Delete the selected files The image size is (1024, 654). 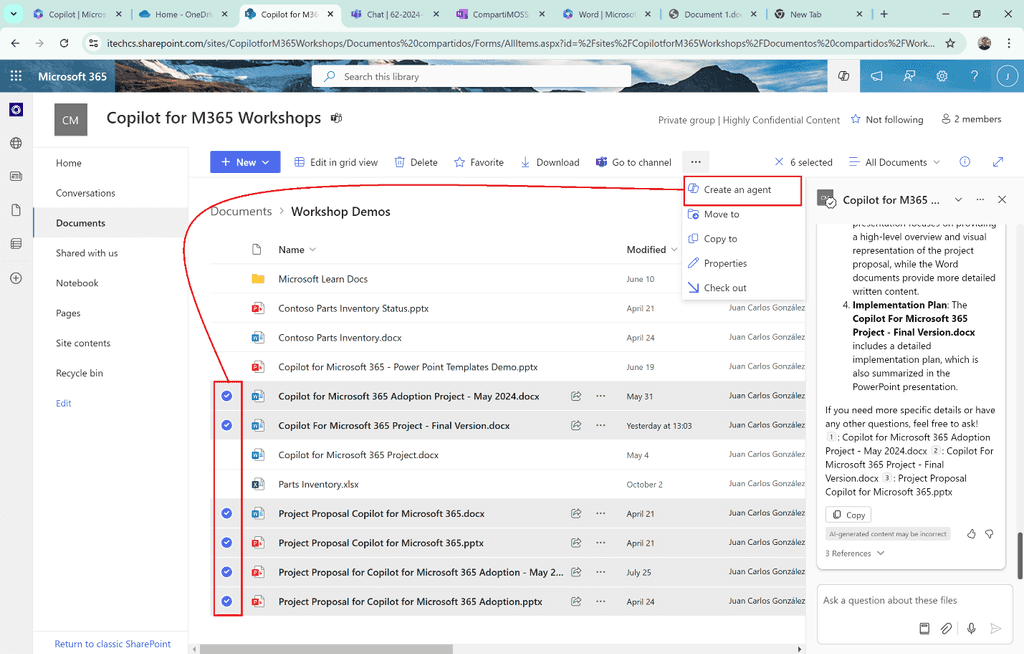pos(416,162)
